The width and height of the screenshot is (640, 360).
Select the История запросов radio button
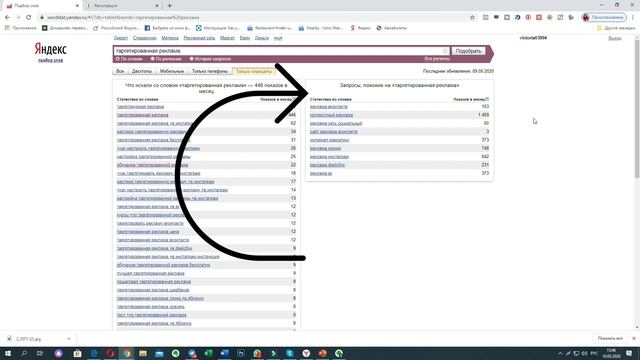191,59
